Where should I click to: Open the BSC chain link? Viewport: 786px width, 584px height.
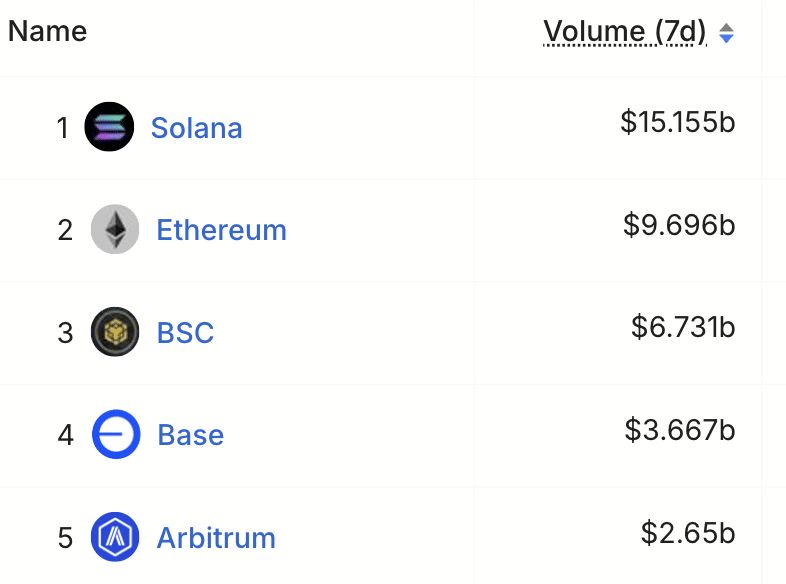(185, 332)
